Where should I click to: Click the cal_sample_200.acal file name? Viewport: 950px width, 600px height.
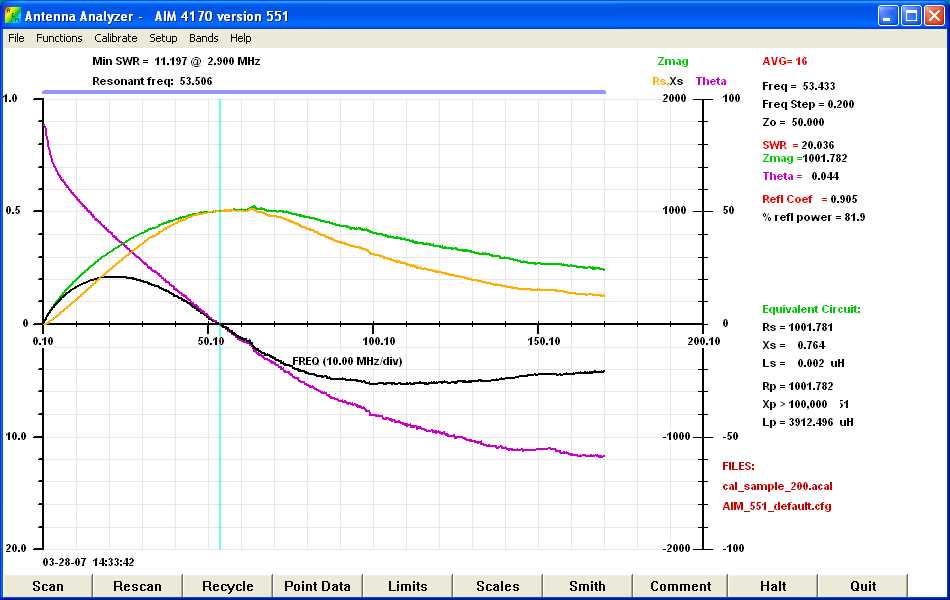[x=777, y=486]
